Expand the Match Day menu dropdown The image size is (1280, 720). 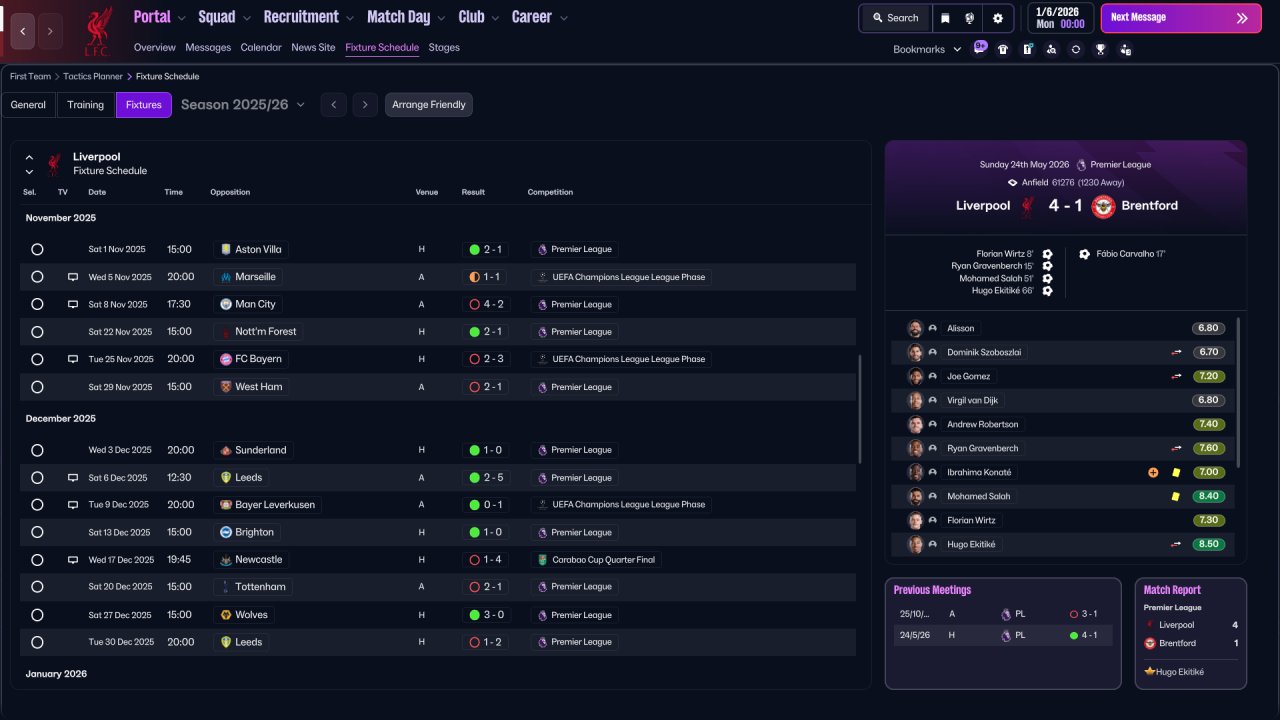coord(441,18)
